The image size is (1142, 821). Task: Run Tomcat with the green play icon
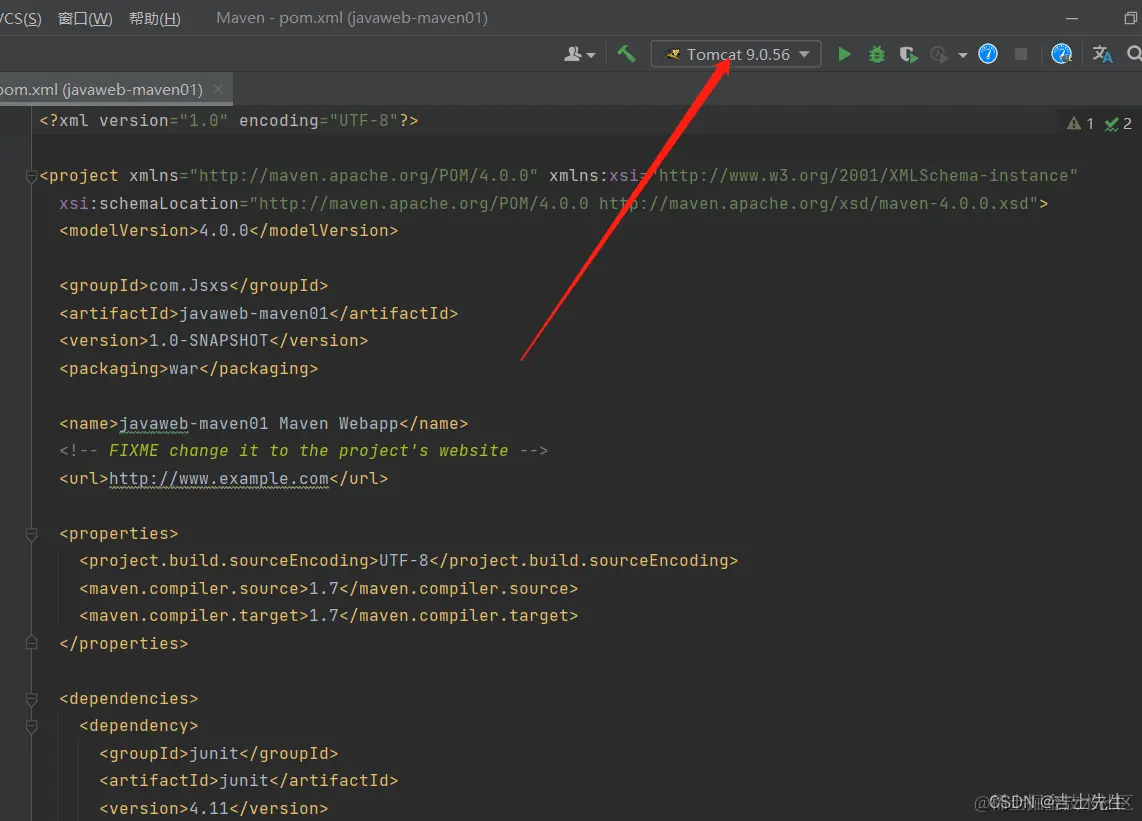[844, 54]
